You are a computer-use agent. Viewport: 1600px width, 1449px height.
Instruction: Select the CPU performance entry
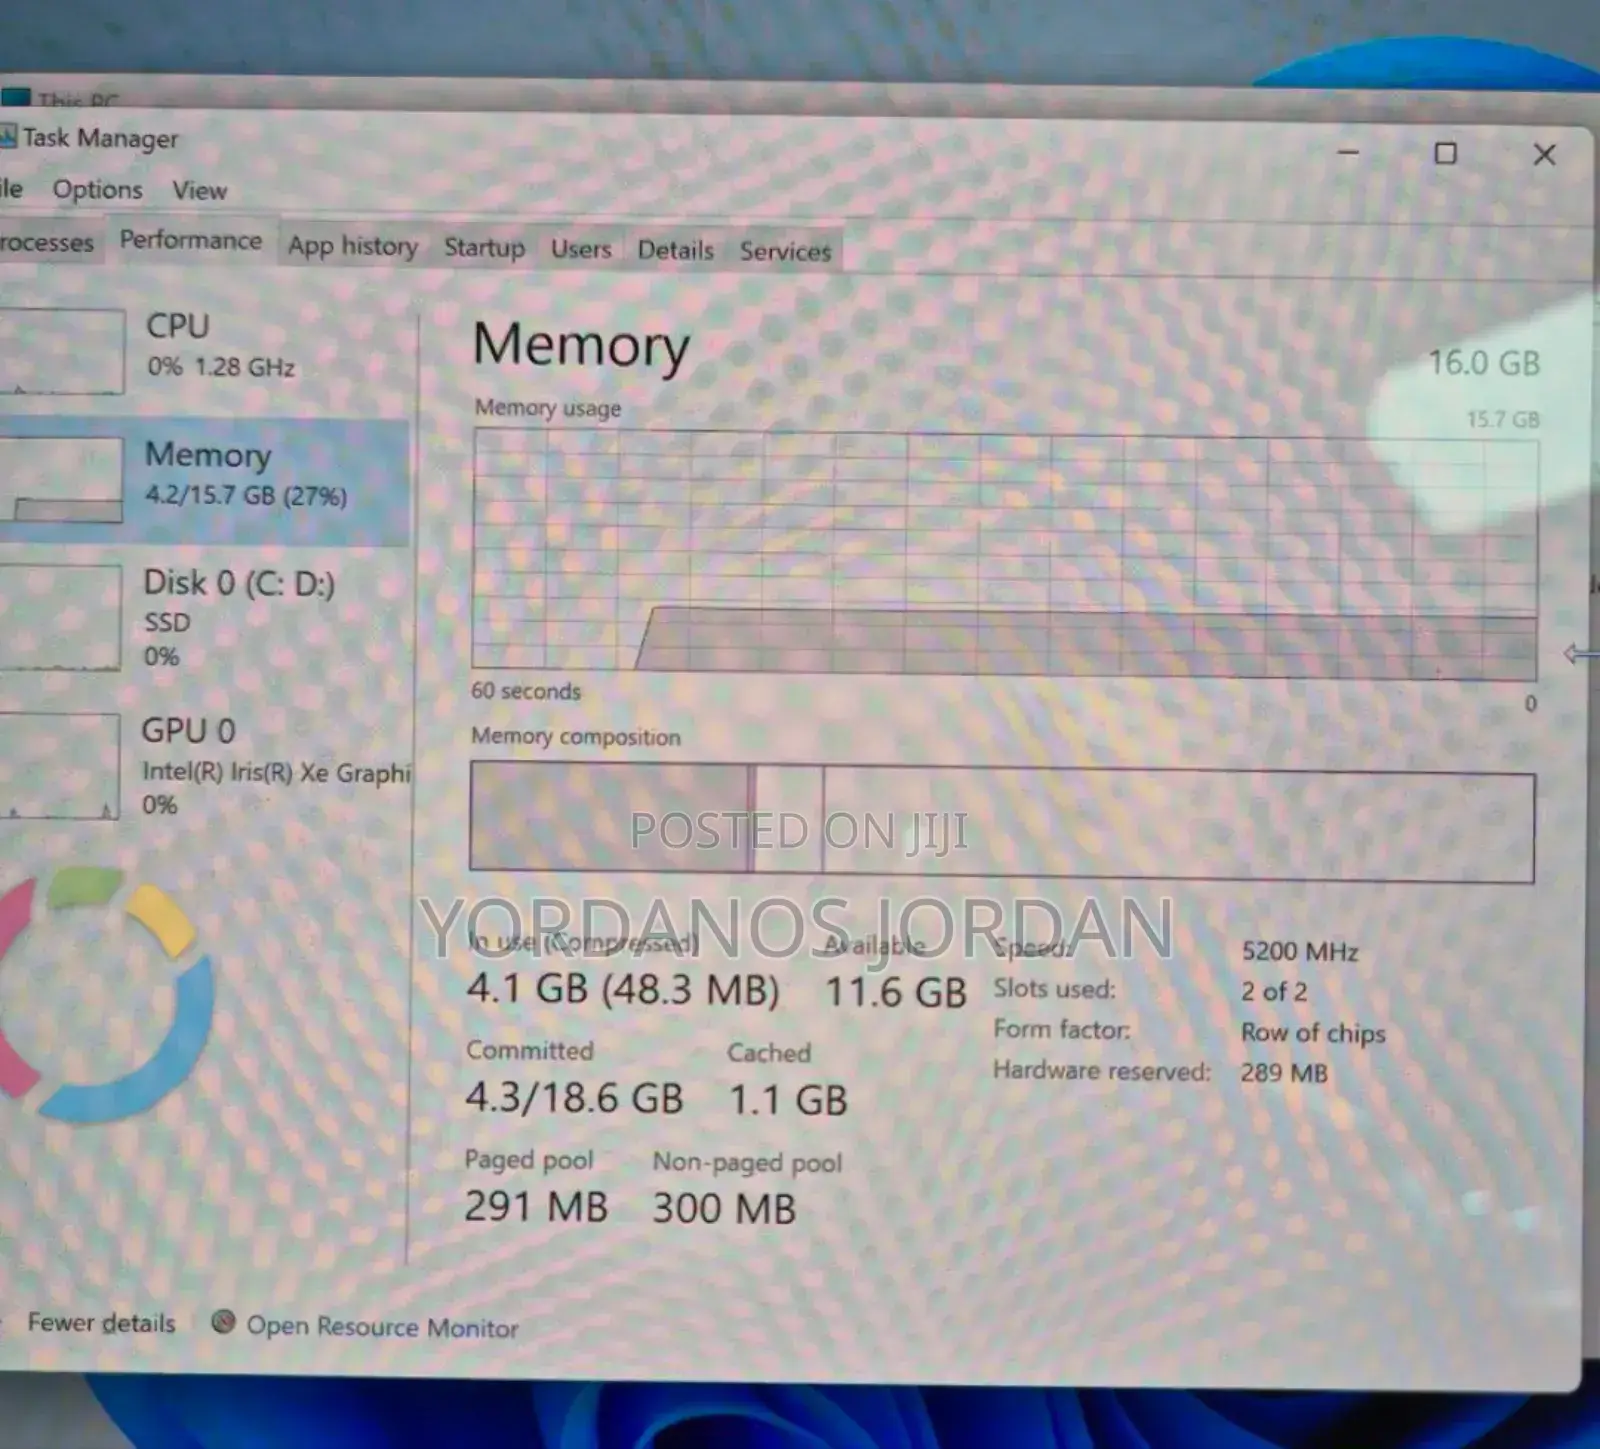205,348
